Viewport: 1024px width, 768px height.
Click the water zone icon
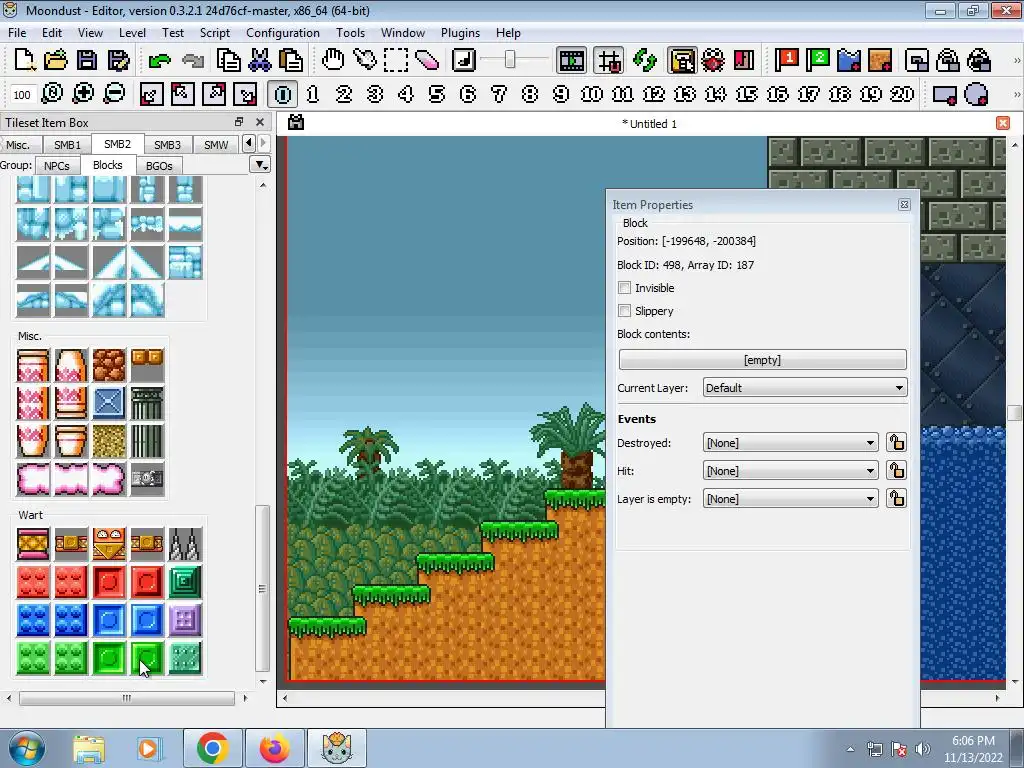tap(848, 60)
